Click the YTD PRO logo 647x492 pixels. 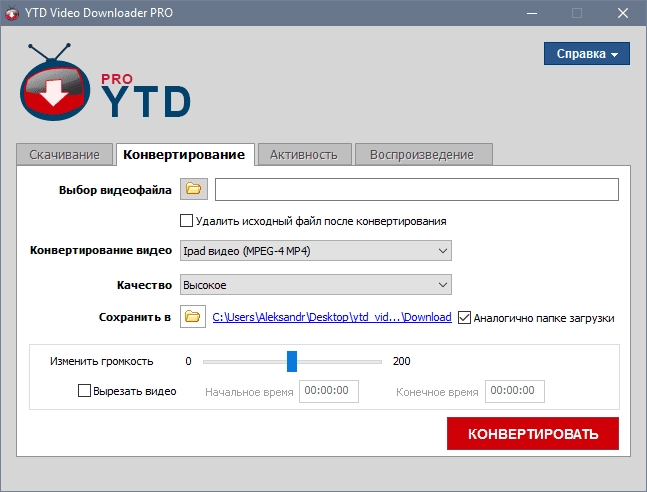[105, 82]
